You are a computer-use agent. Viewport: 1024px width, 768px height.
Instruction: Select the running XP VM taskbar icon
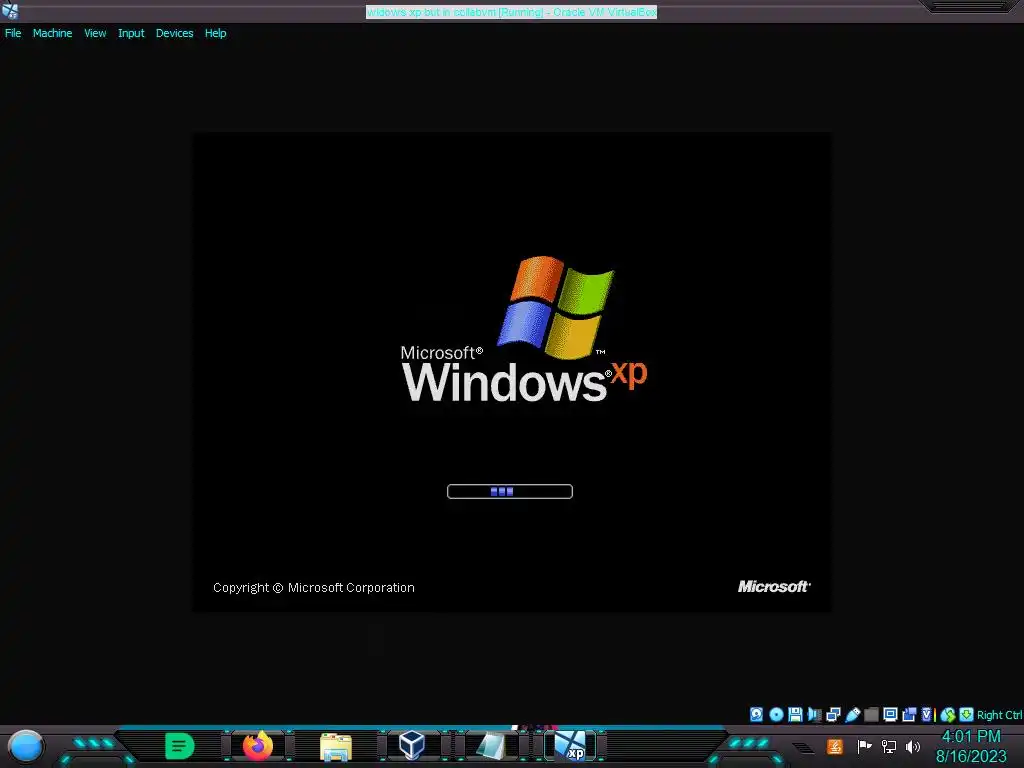coord(570,746)
